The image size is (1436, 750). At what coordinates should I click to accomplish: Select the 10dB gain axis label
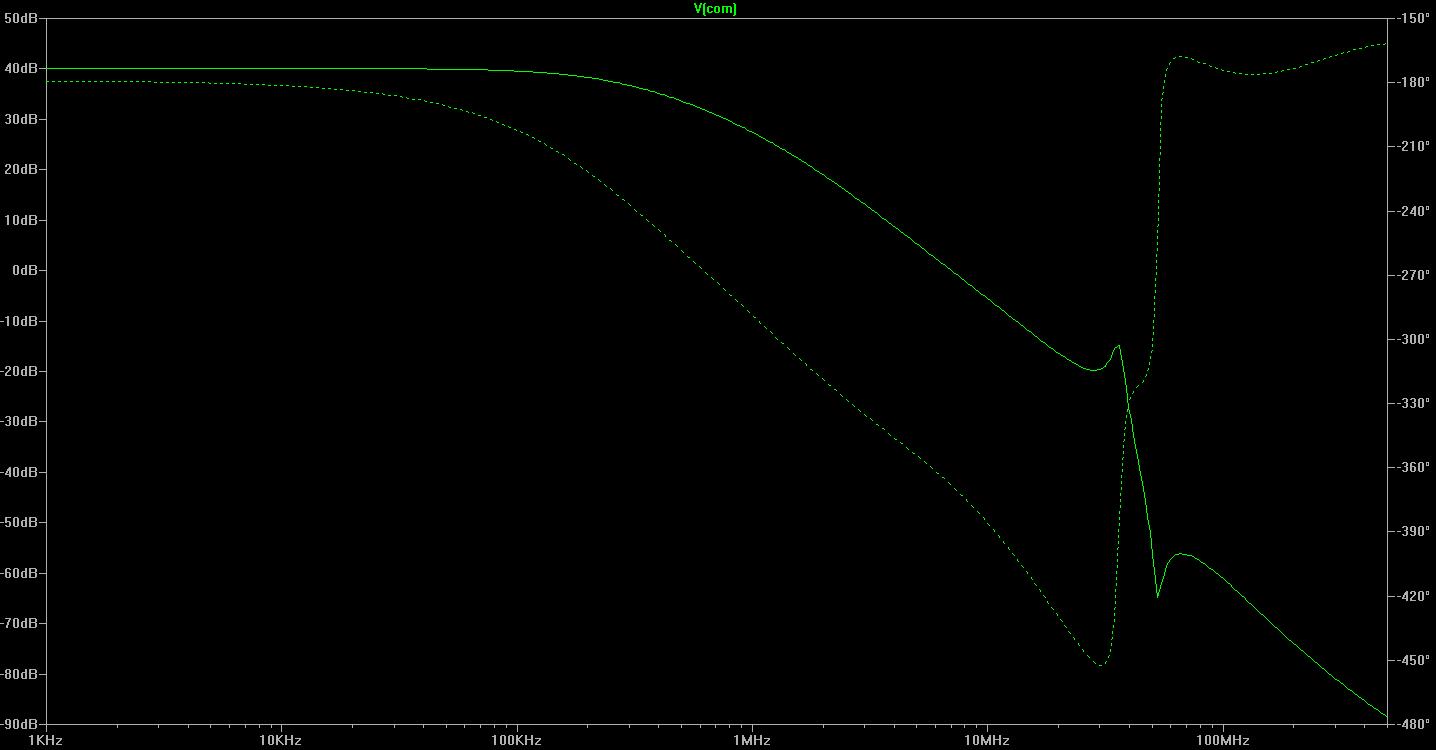pyautogui.click(x=21, y=220)
